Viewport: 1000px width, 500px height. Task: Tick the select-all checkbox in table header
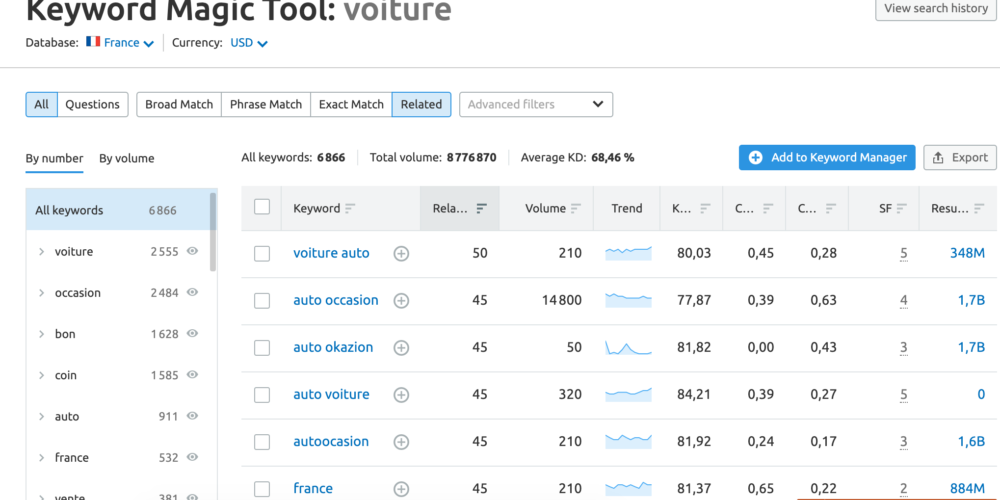262,207
